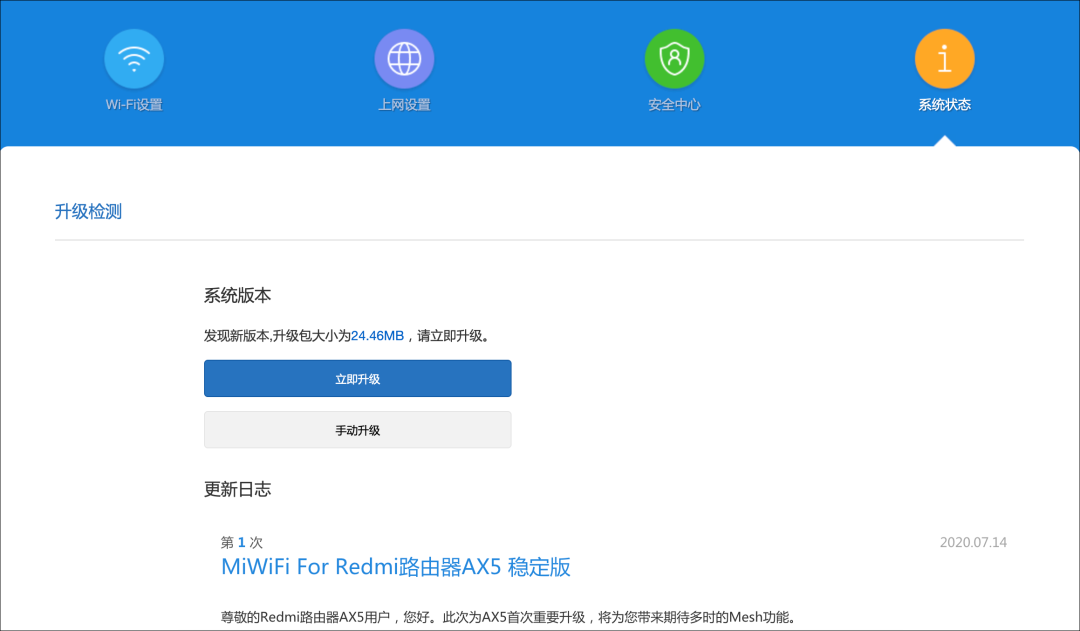
Task: Switch to the 系统状态 tab label
Action: click(944, 105)
